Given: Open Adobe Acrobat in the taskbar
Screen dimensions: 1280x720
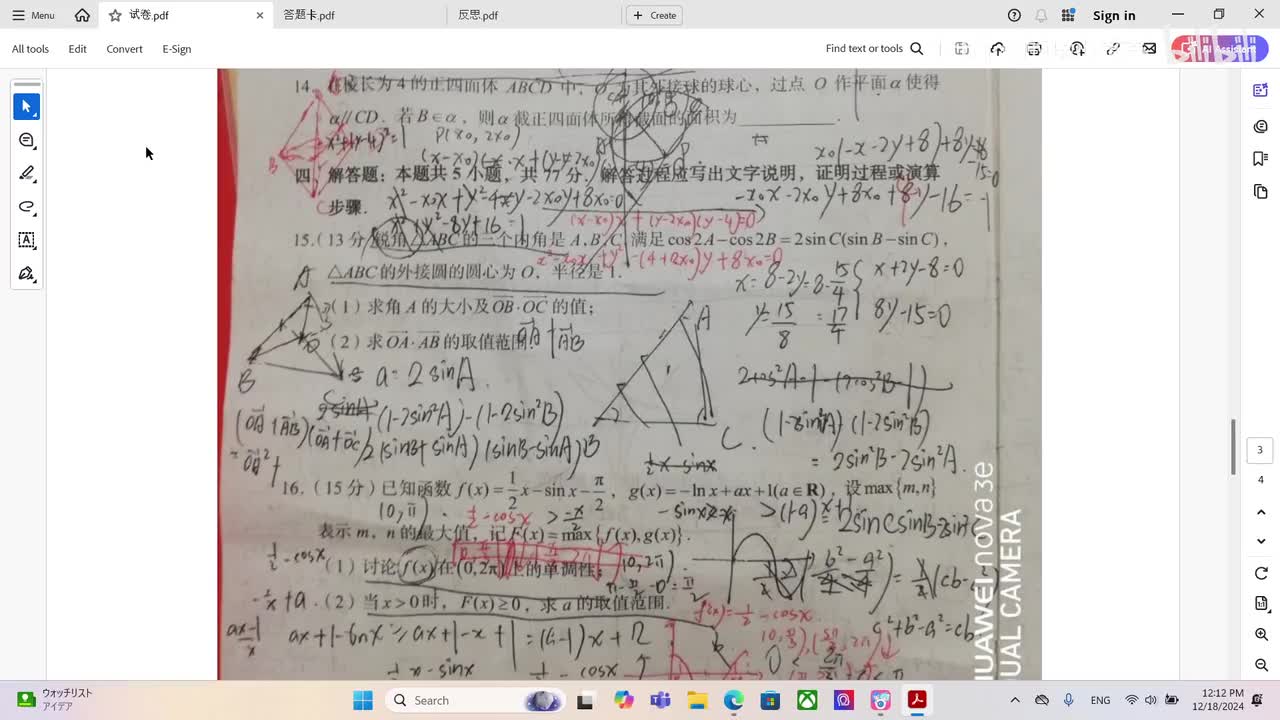Looking at the screenshot, I should tap(917, 700).
